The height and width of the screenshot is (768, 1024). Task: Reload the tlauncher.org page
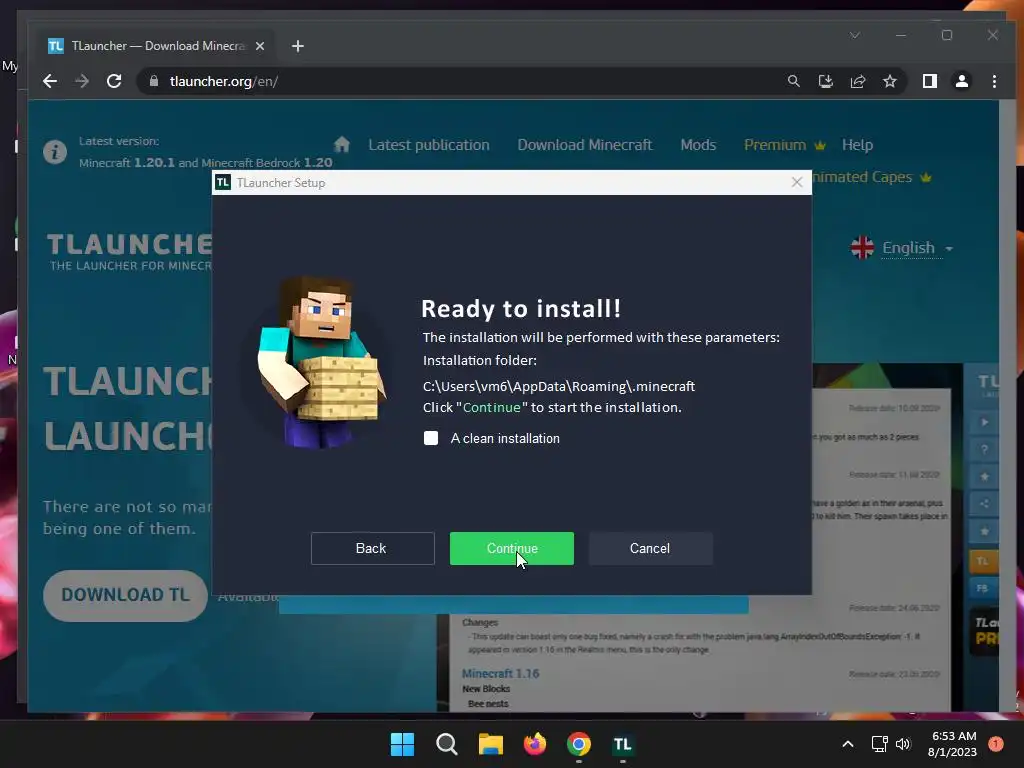coord(114,81)
